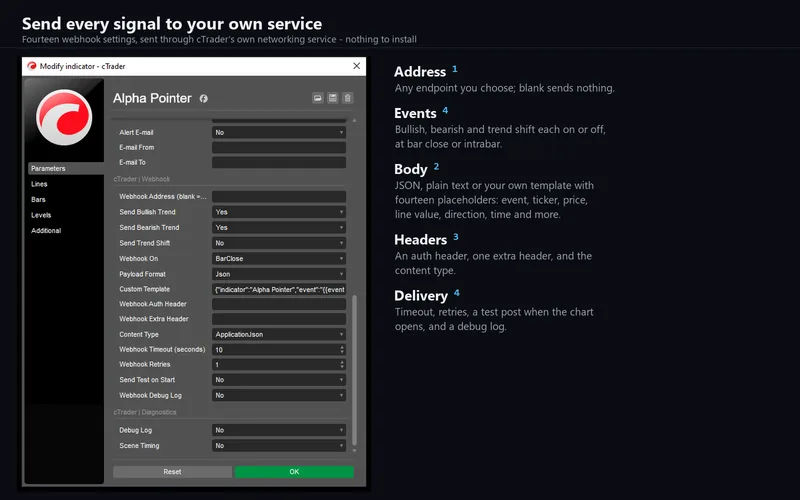
Task: Click the parameter list scroll up arrow
Action: coord(354,120)
